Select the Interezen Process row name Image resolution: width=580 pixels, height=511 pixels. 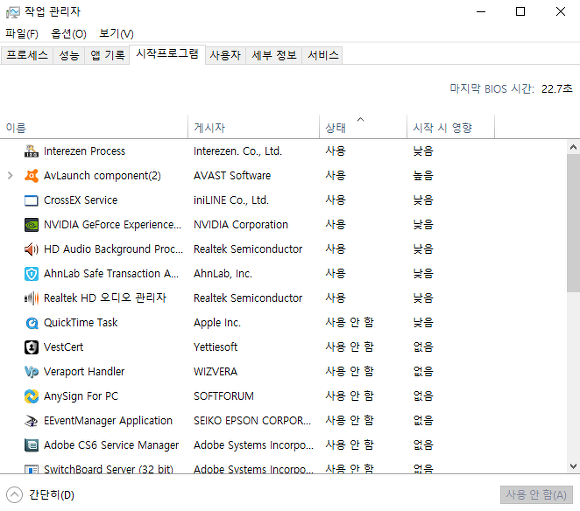point(84,151)
